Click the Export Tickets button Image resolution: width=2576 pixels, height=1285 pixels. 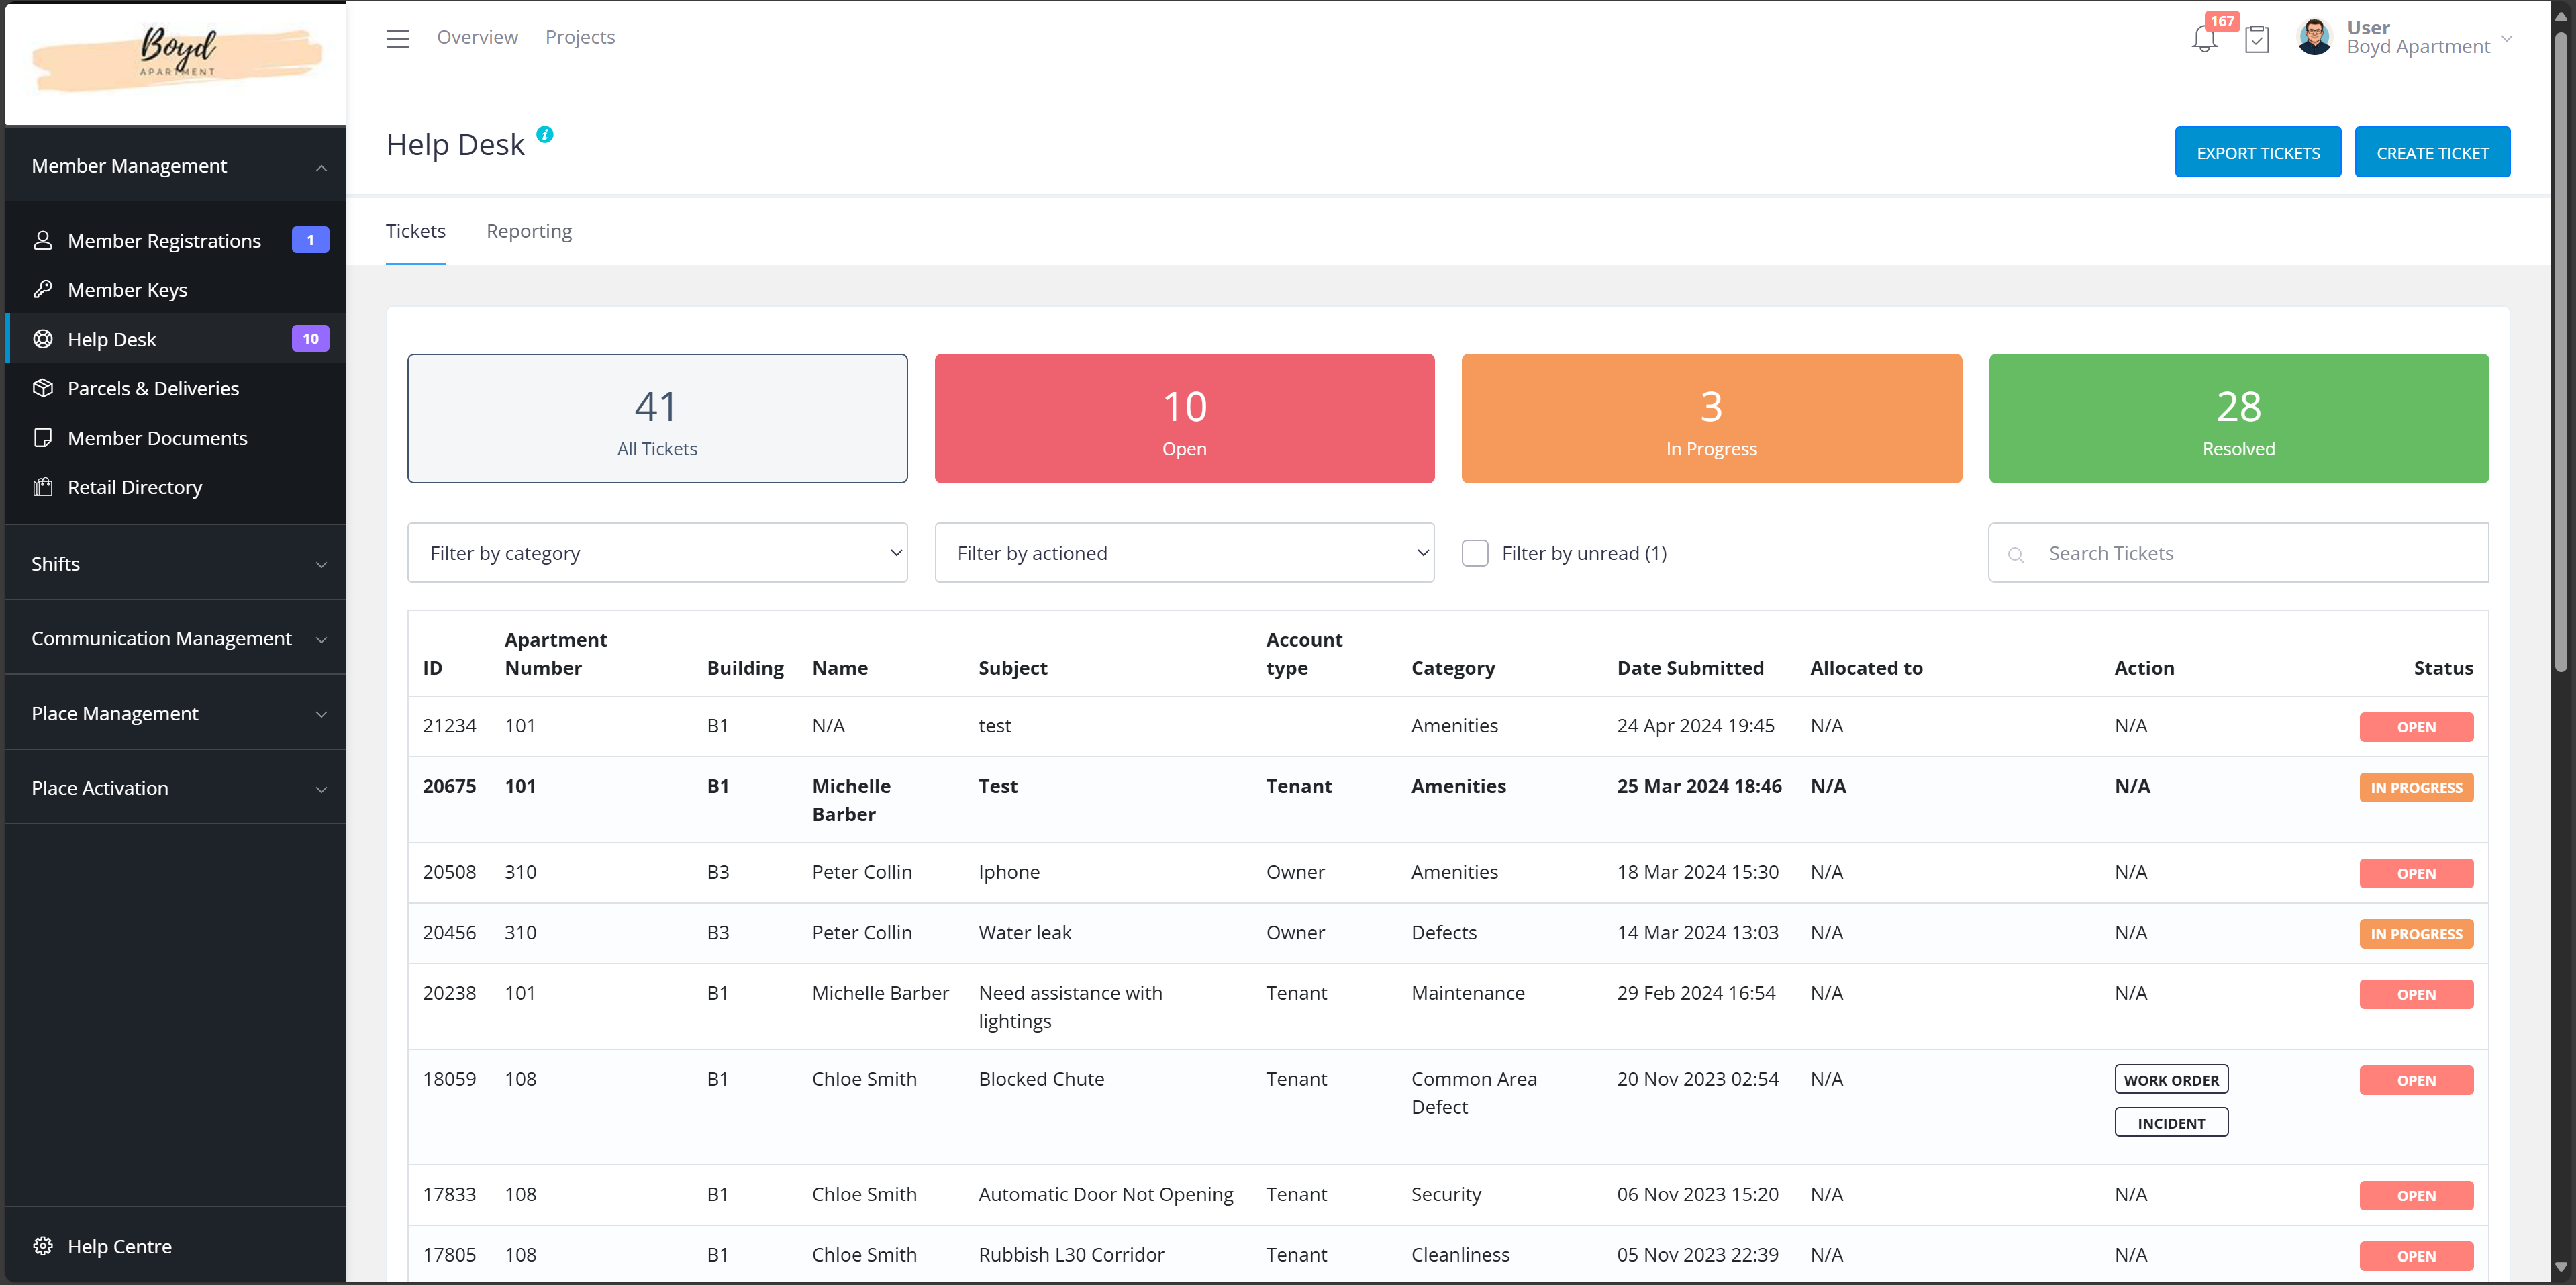(x=2257, y=153)
